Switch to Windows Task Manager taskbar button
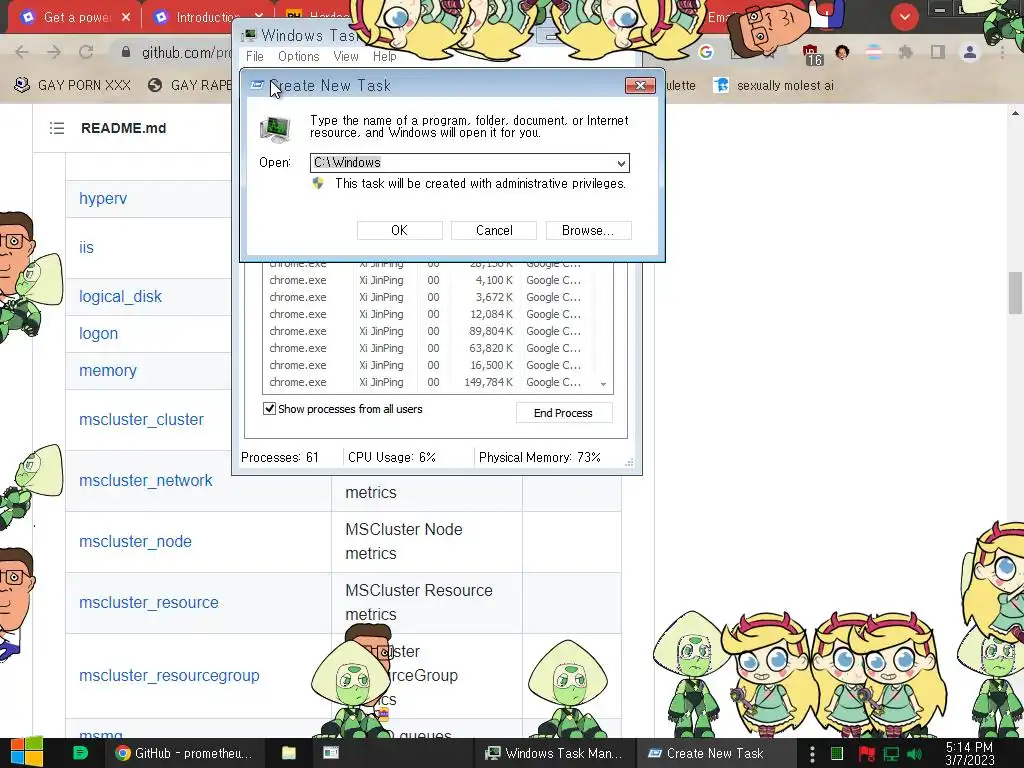Viewport: 1024px width, 768px height. pyautogui.click(x=554, y=753)
